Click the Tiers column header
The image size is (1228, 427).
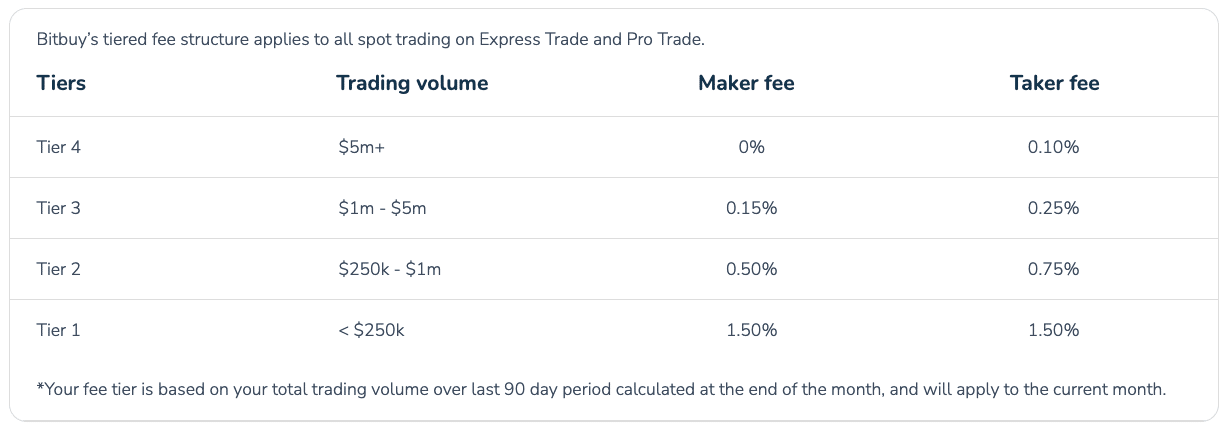tap(61, 83)
